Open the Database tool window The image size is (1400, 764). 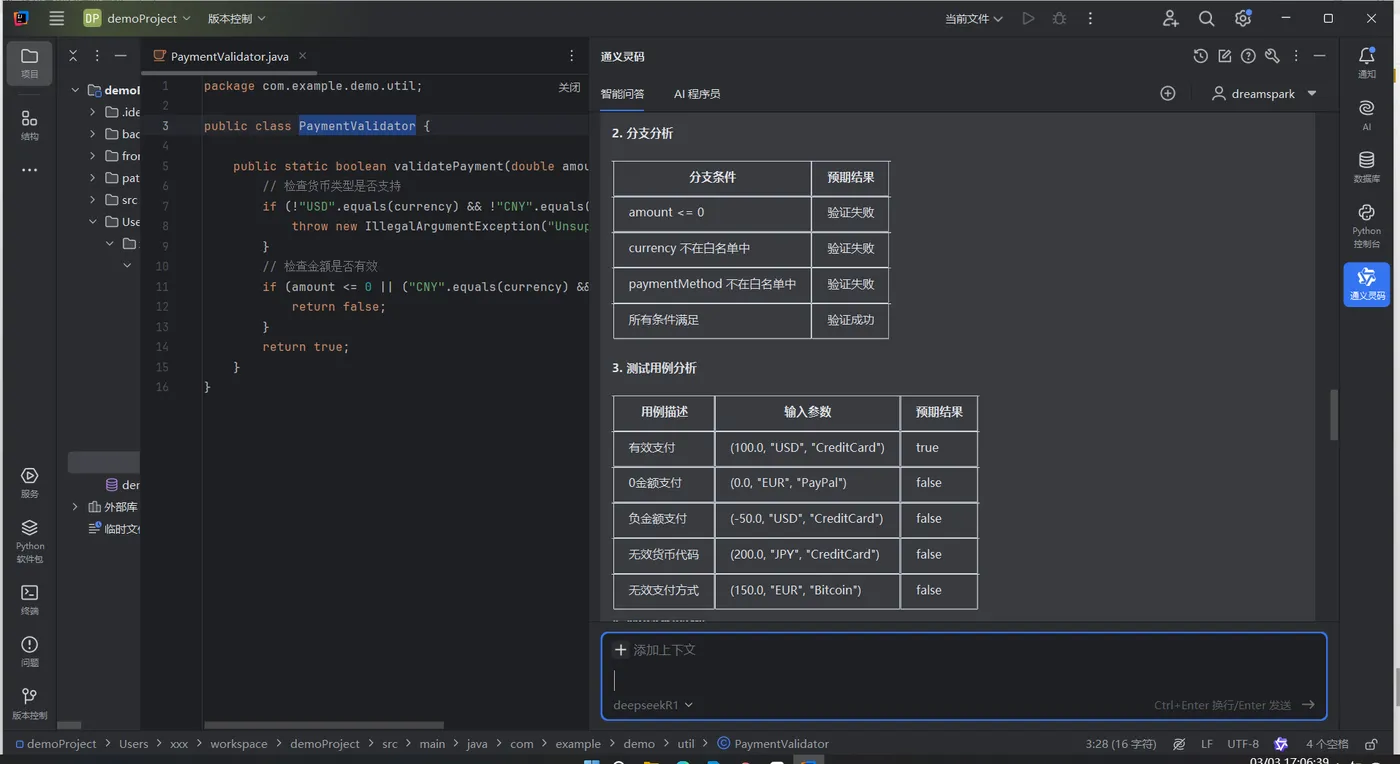click(1367, 166)
